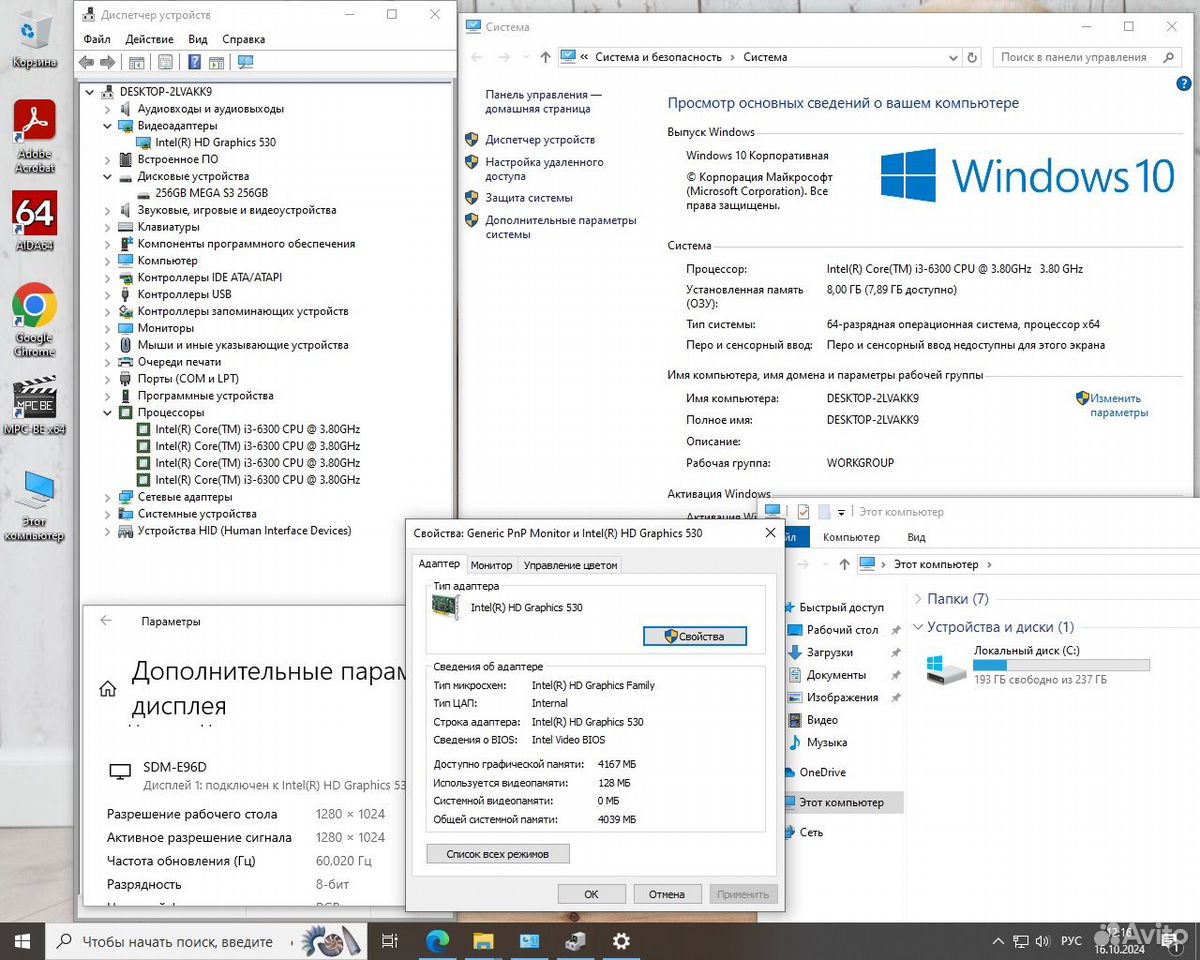This screenshot has width=1200, height=960.
Task: Click Отмена in the adapter properties dialog
Action: tap(667, 894)
